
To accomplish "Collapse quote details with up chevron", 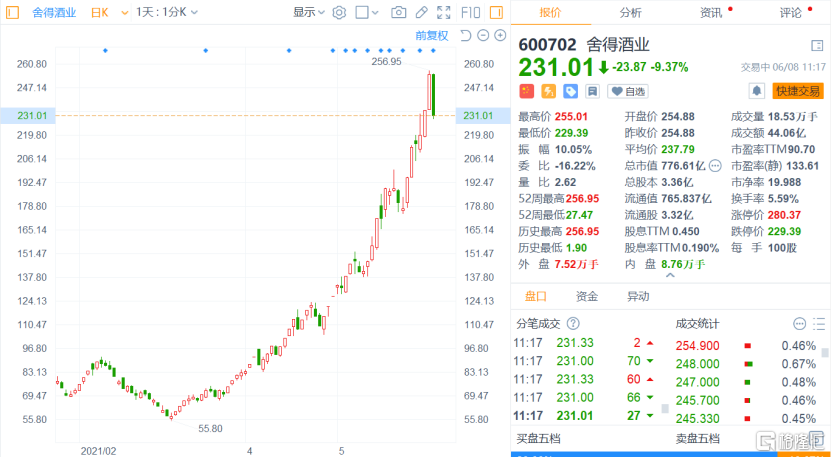I will (670, 276).
